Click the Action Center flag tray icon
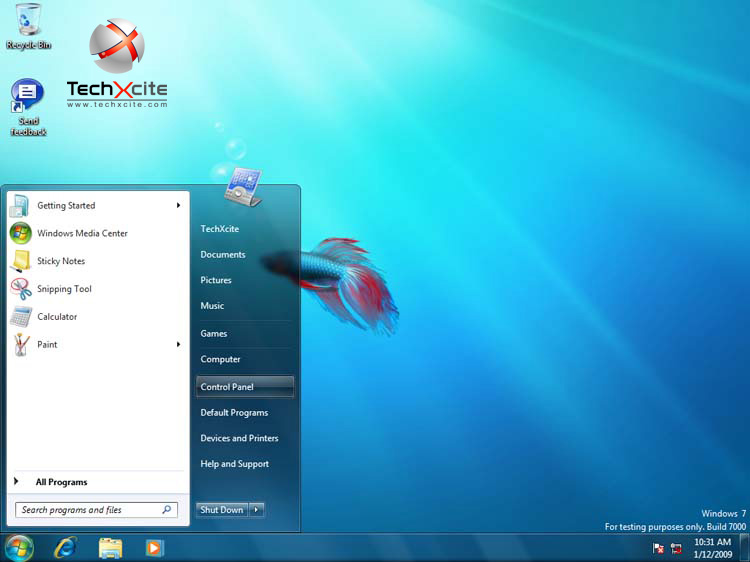750x562 pixels. click(x=658, y=548)
